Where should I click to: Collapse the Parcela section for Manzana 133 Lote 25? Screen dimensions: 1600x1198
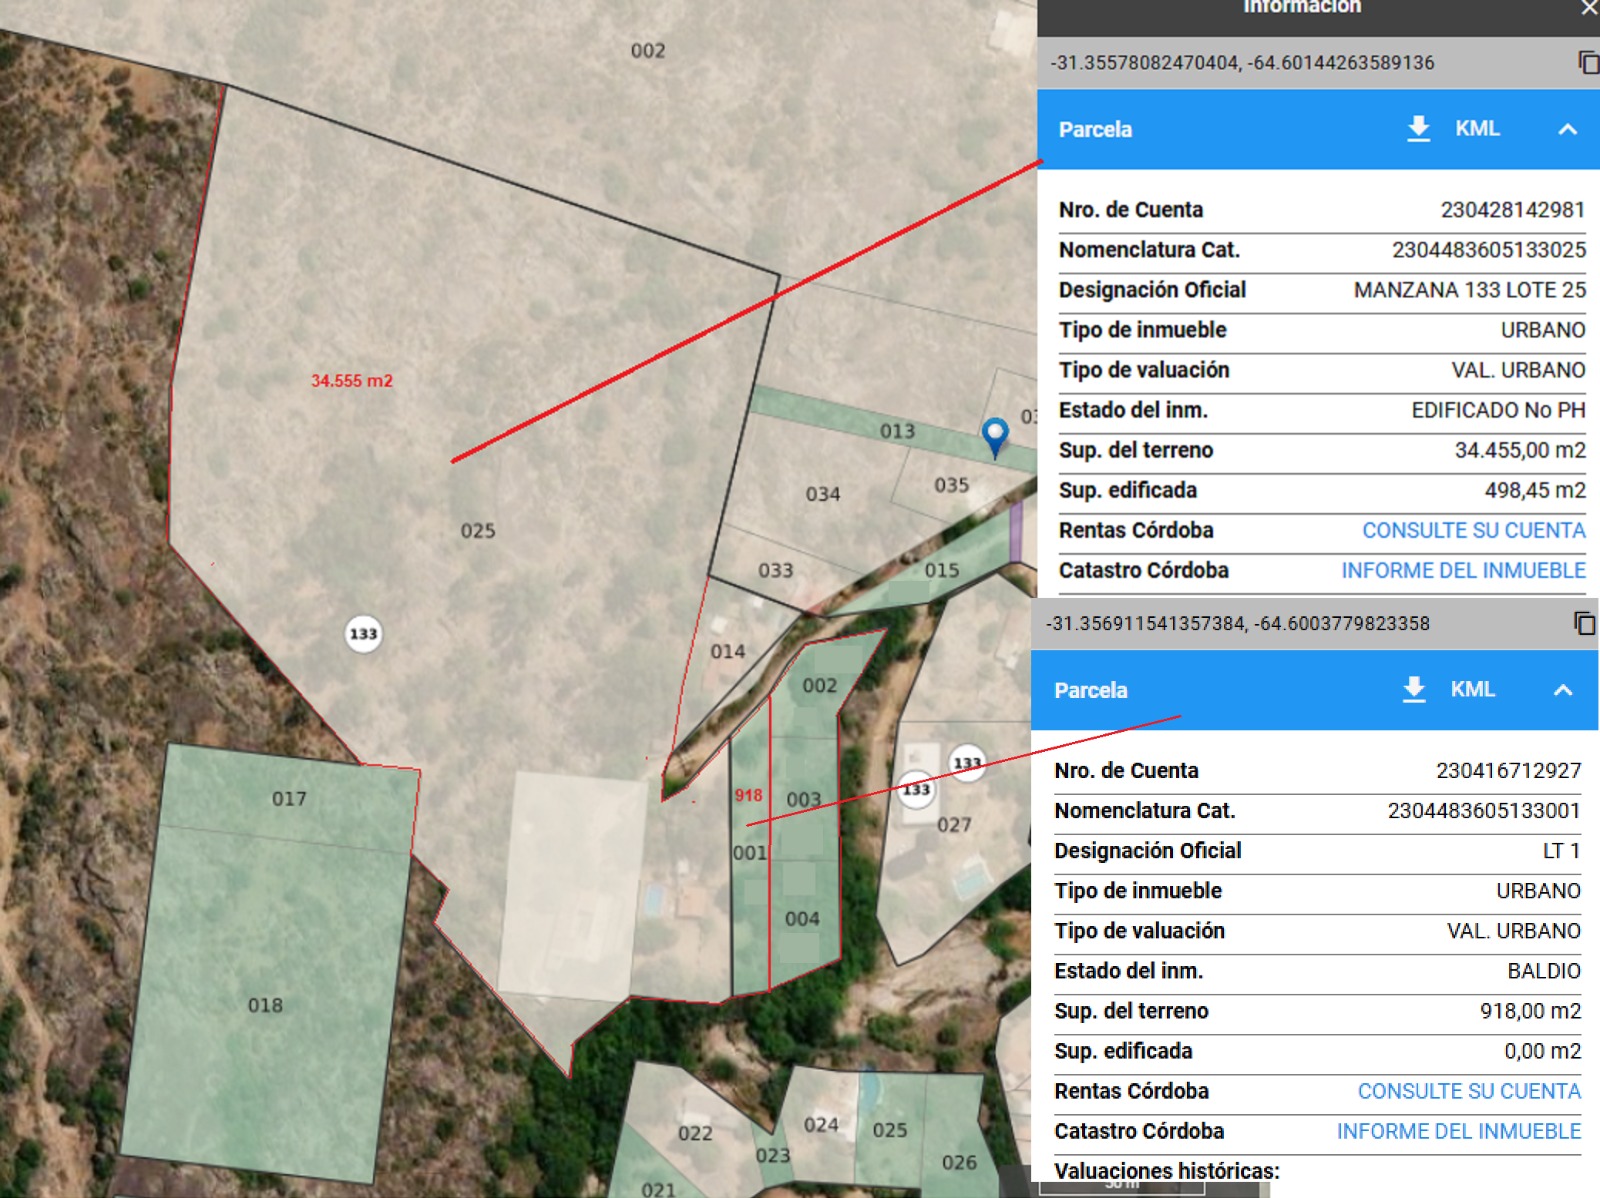point(1567,130)
